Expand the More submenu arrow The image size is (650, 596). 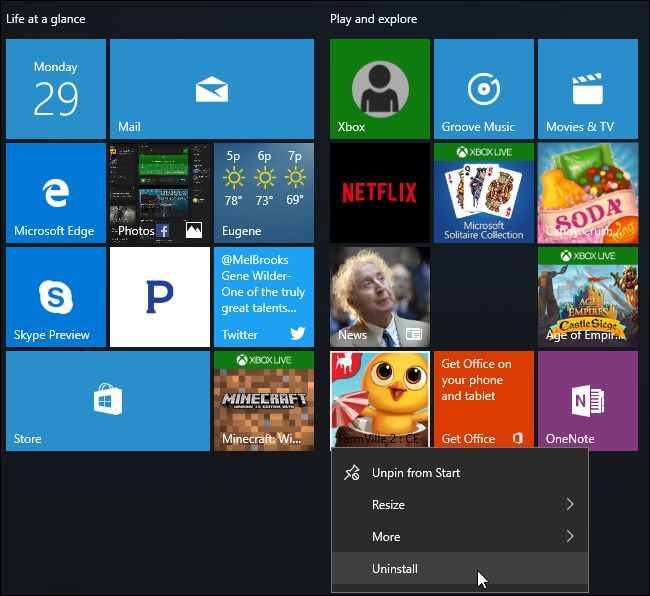pos(570,536)
